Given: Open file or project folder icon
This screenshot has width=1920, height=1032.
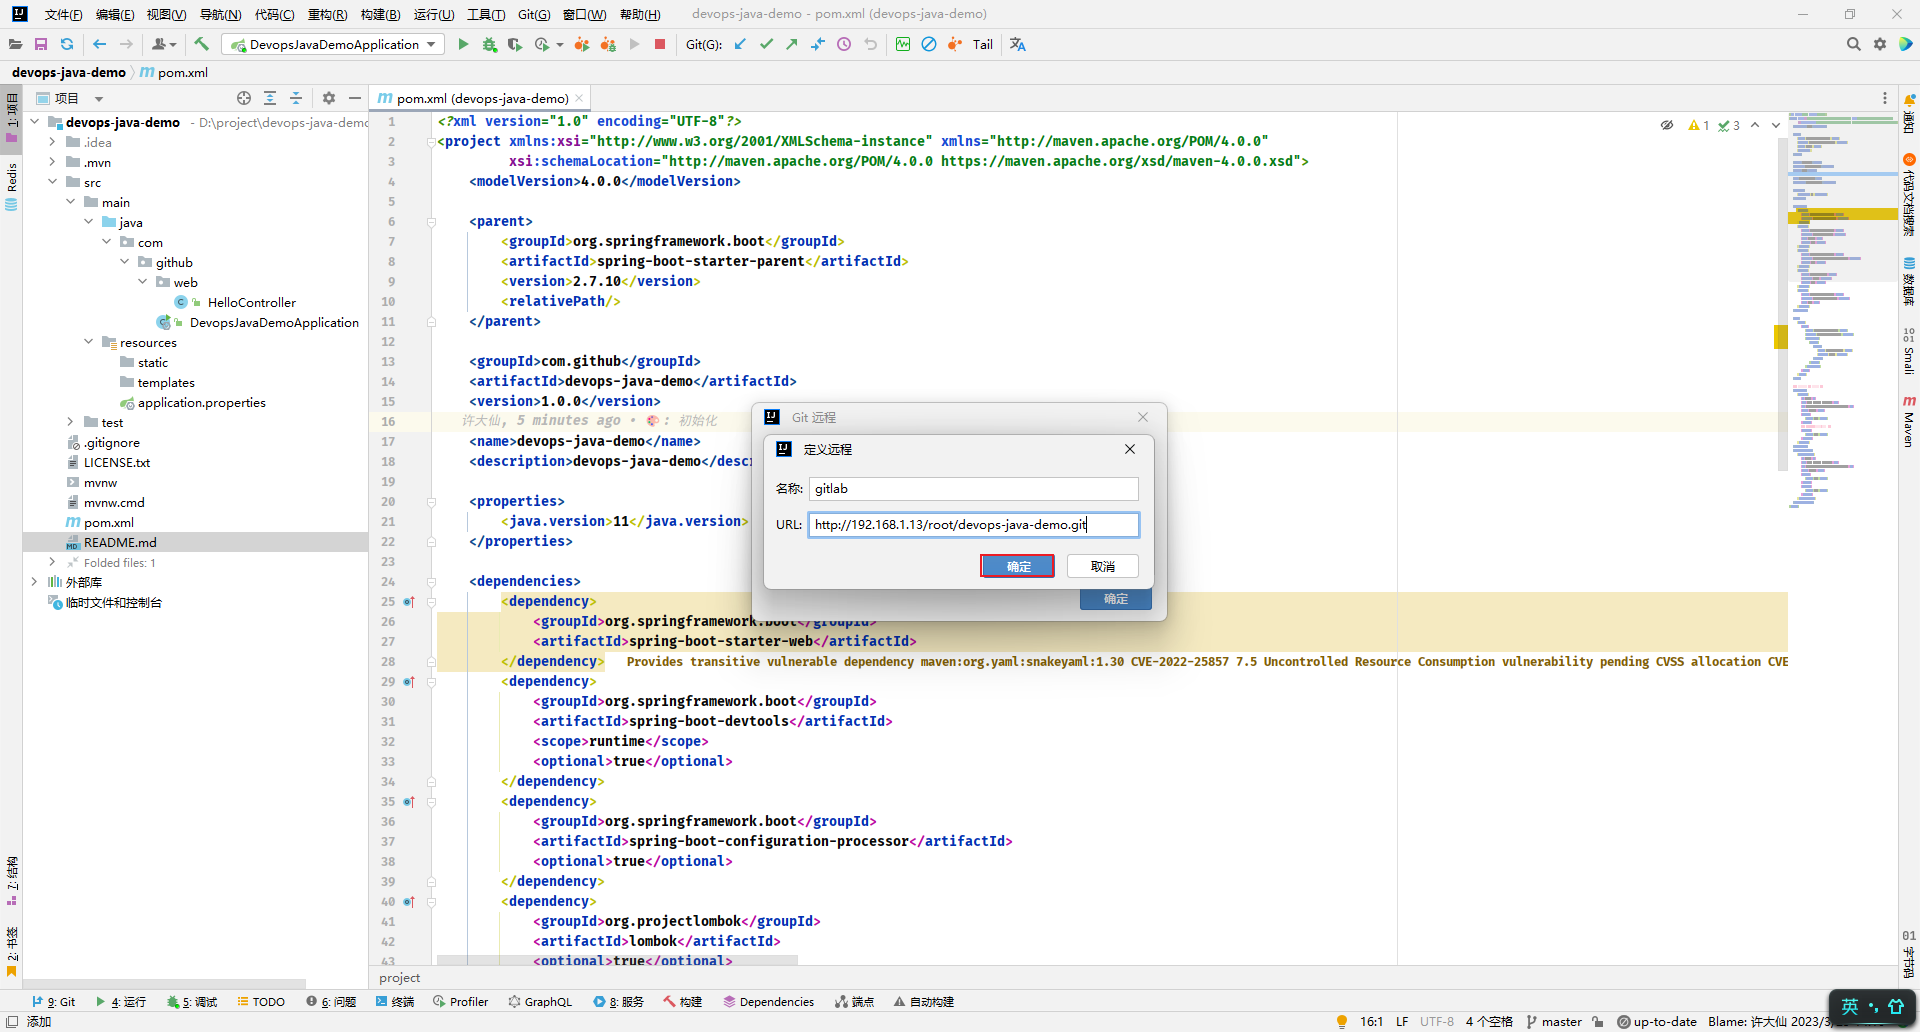Looking at the screenshot, I should (x=15, y=44).
